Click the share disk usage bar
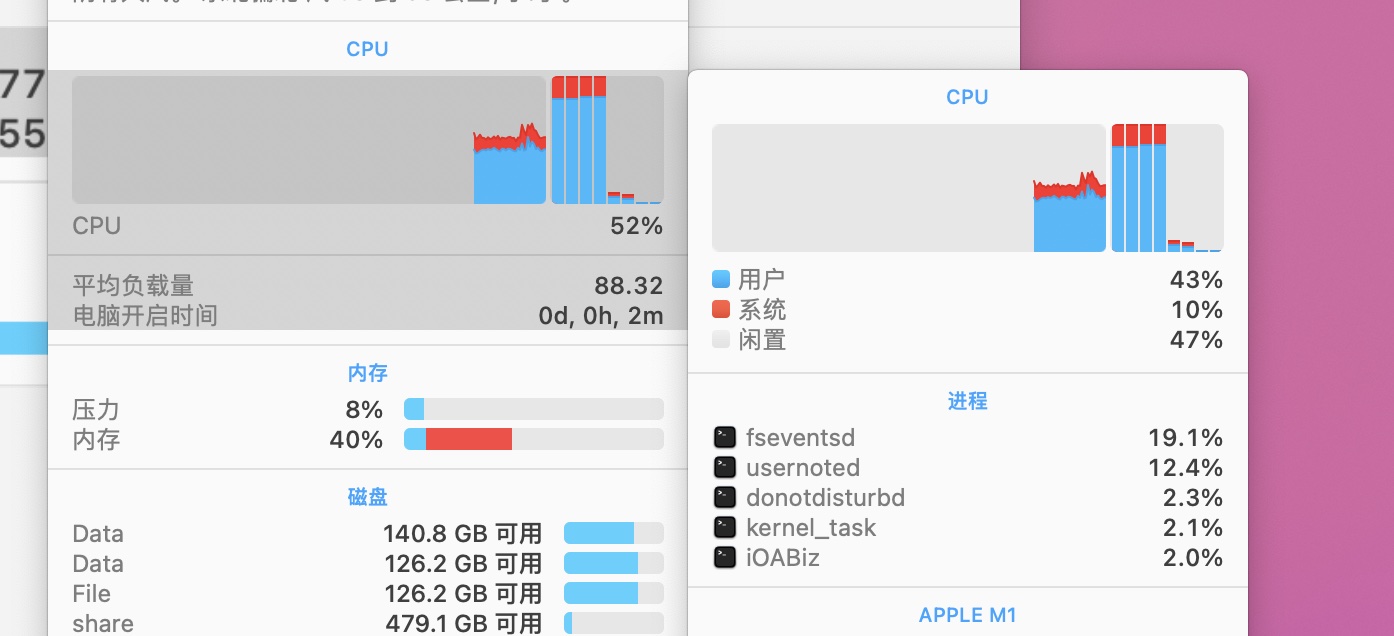This screenshot has height=636, width=1394. pos(613,623)
